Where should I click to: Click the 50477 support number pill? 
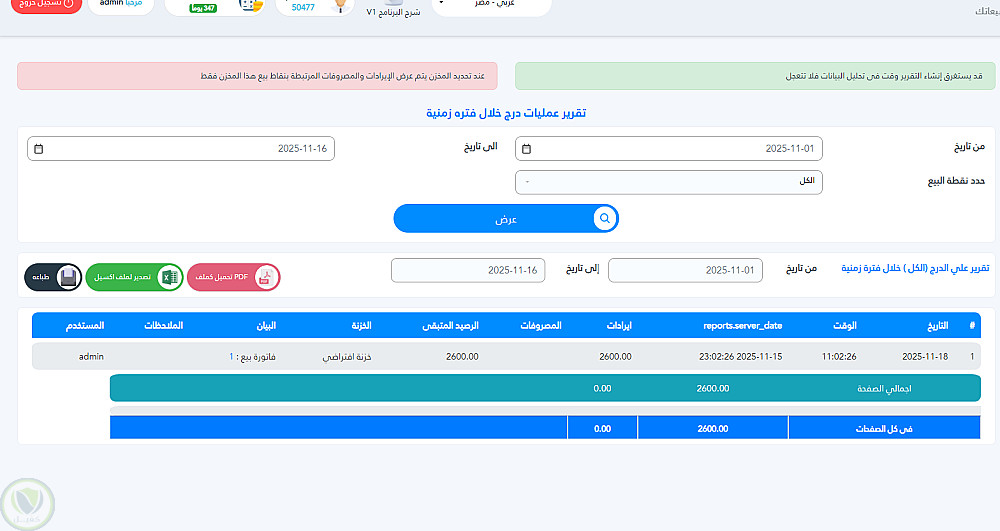[x=315, y=6]
